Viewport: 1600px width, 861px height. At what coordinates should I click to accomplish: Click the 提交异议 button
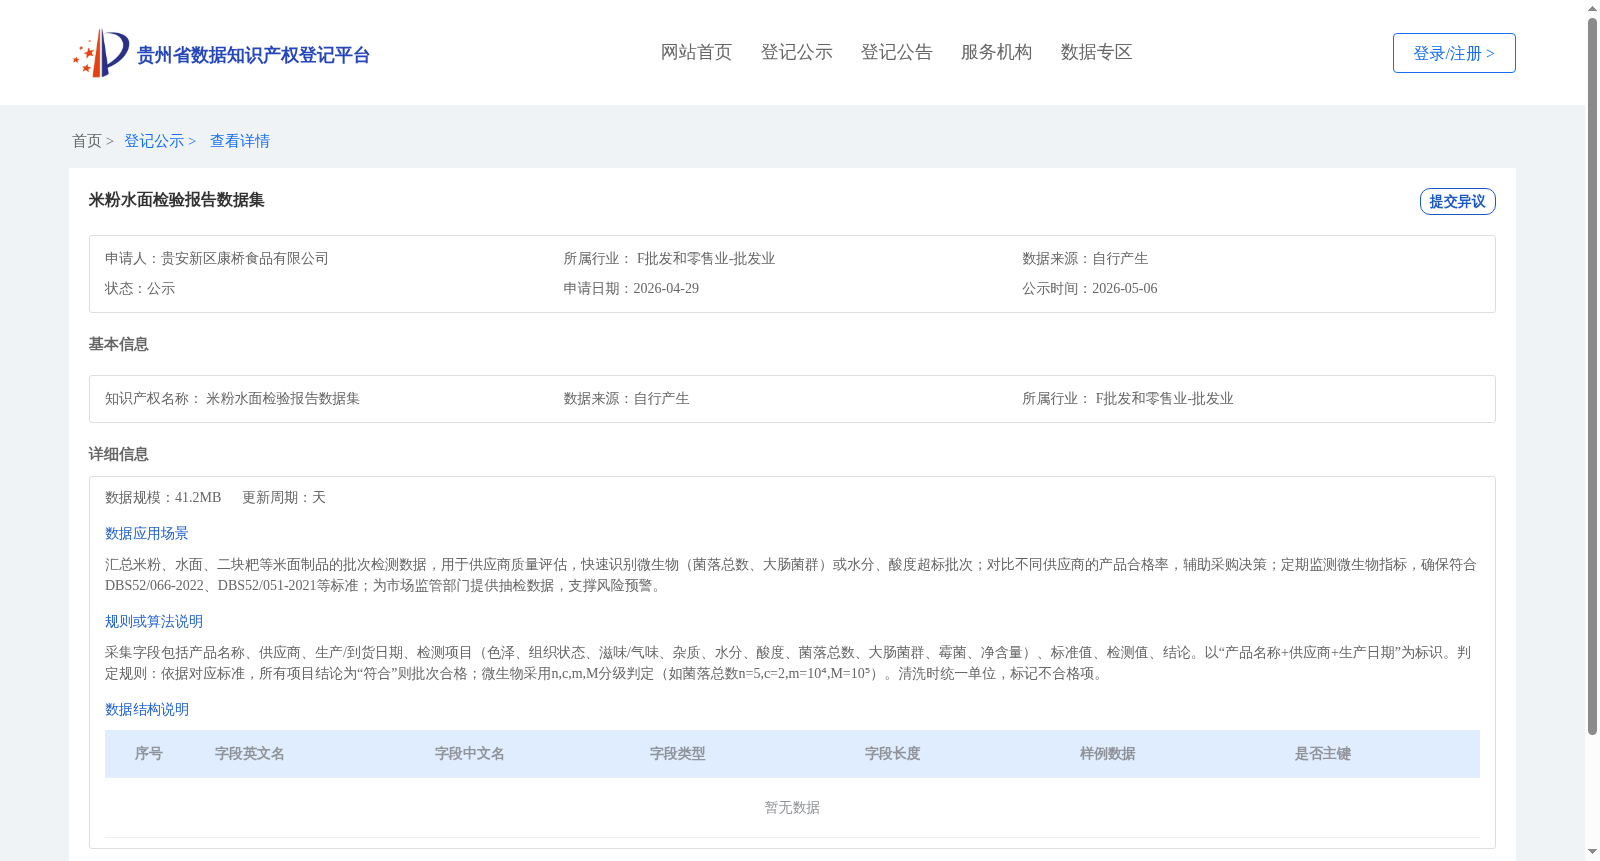point(1458,201)
